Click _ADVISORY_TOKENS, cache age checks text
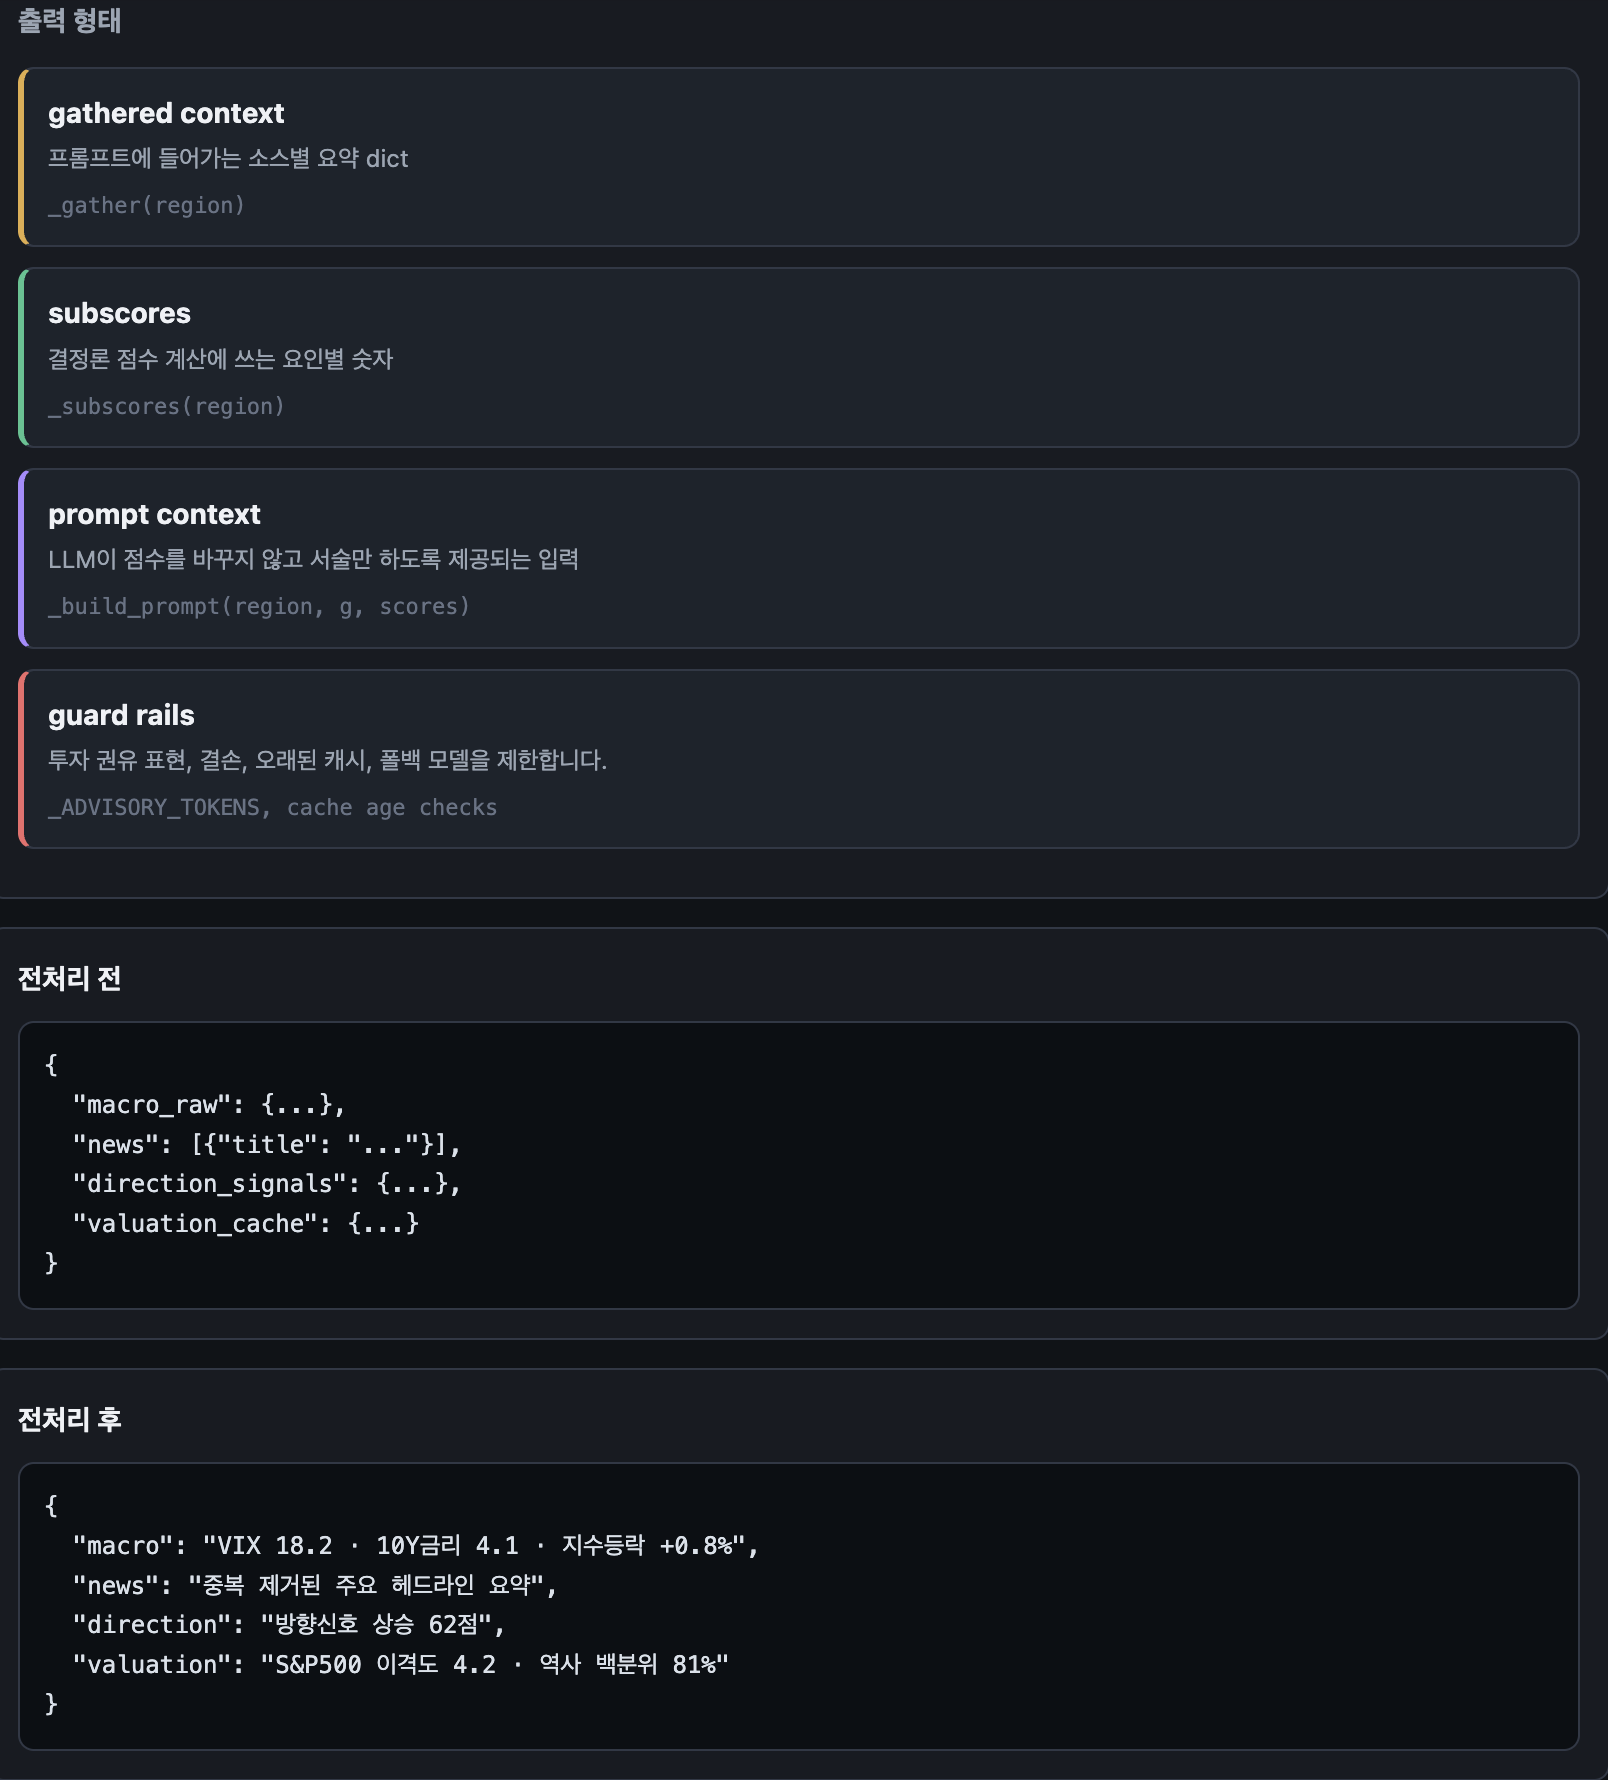Screen dimensions: 1608x1780 coord(273,807)
